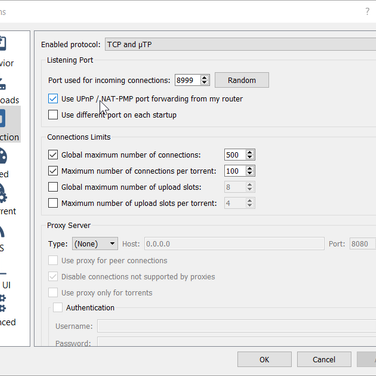376x376 pixels.
Task: Open the RSS settings icon
Action: click(2, 231)
